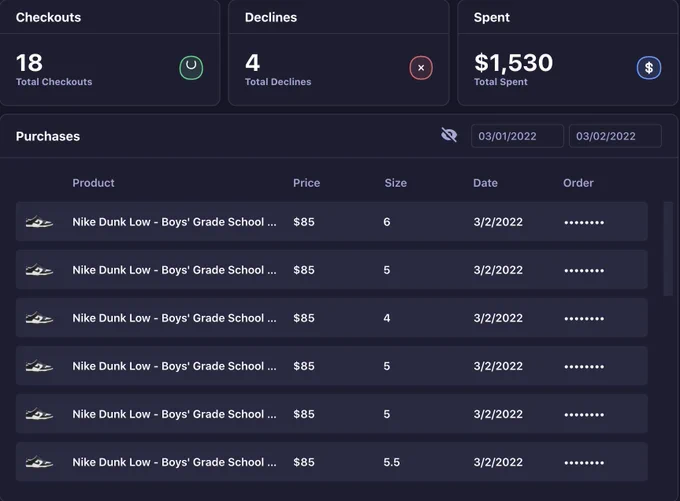Click the Declines card title
Viewport: 680px width, 501px height.
pos(271,17)
